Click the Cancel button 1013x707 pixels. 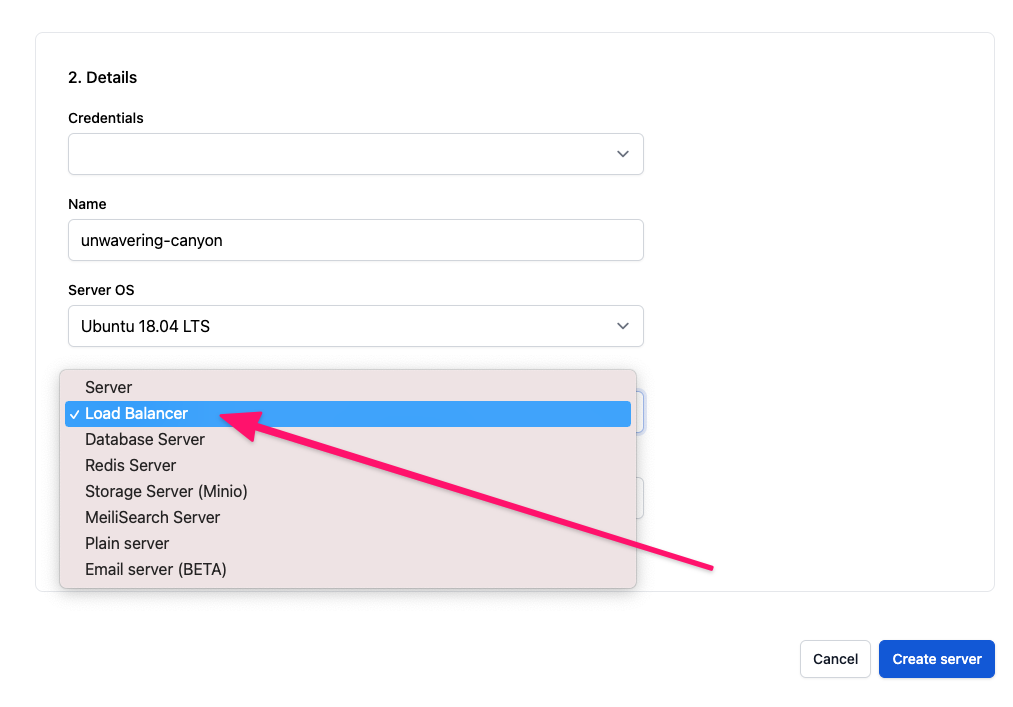pyautogui.click(x=835, y=659)
